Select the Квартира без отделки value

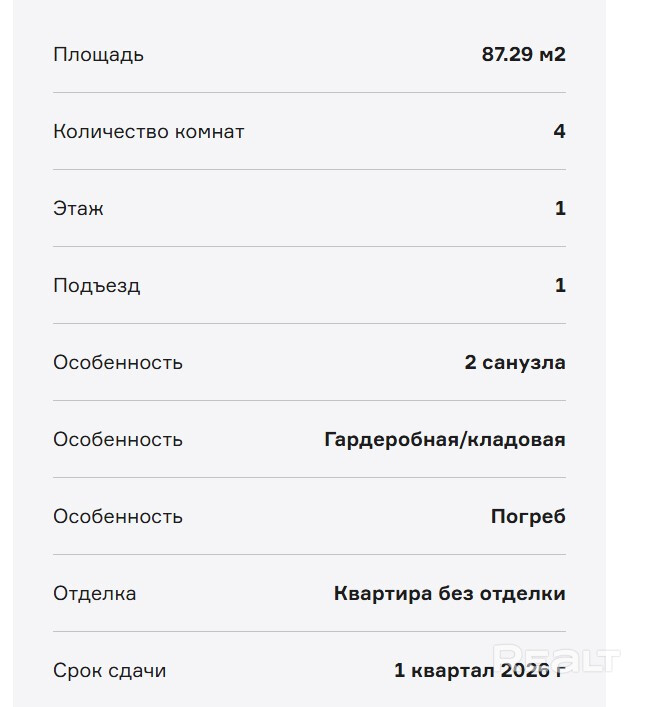(x=449, y=594)
